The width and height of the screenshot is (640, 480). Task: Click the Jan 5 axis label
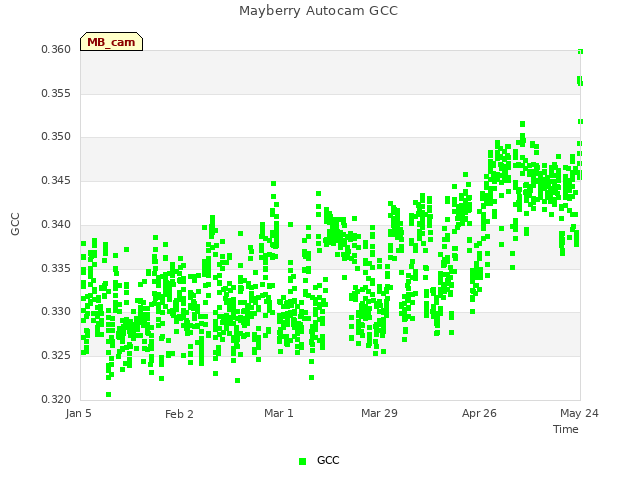[x=78, y=413]
